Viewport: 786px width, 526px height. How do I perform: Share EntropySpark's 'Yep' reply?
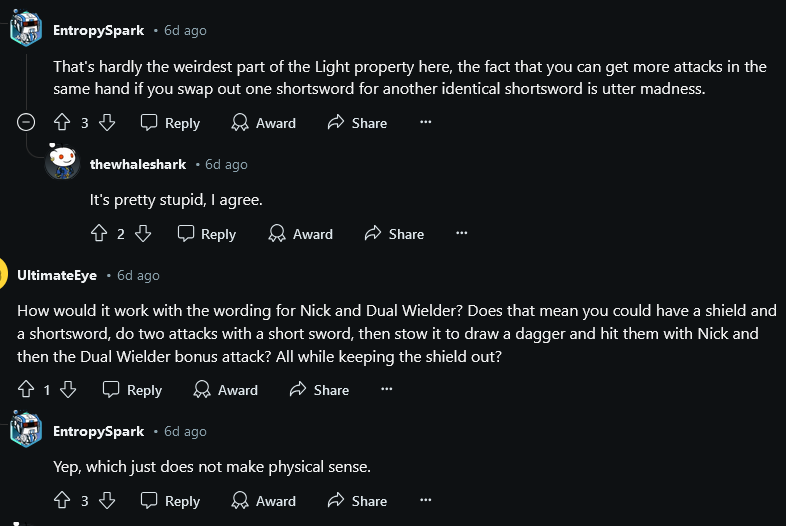(357, 501)
